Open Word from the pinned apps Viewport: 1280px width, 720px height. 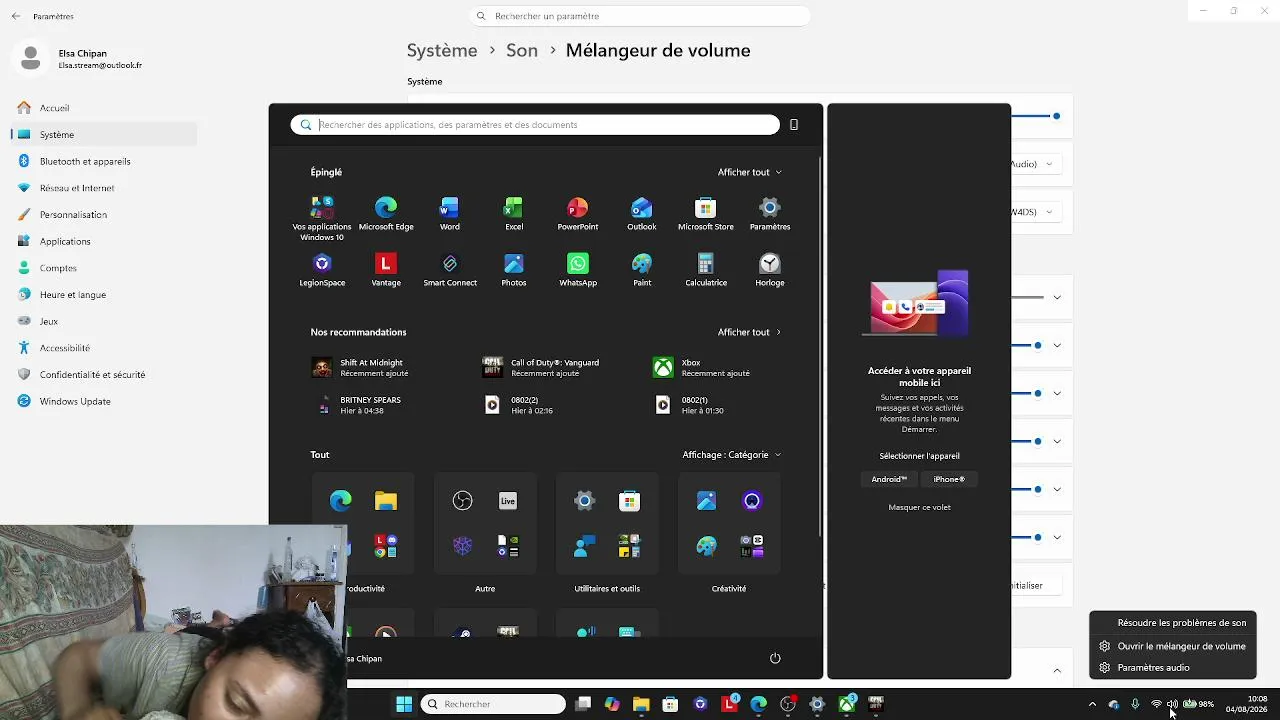pyautogui.click(x=450, y=213)
